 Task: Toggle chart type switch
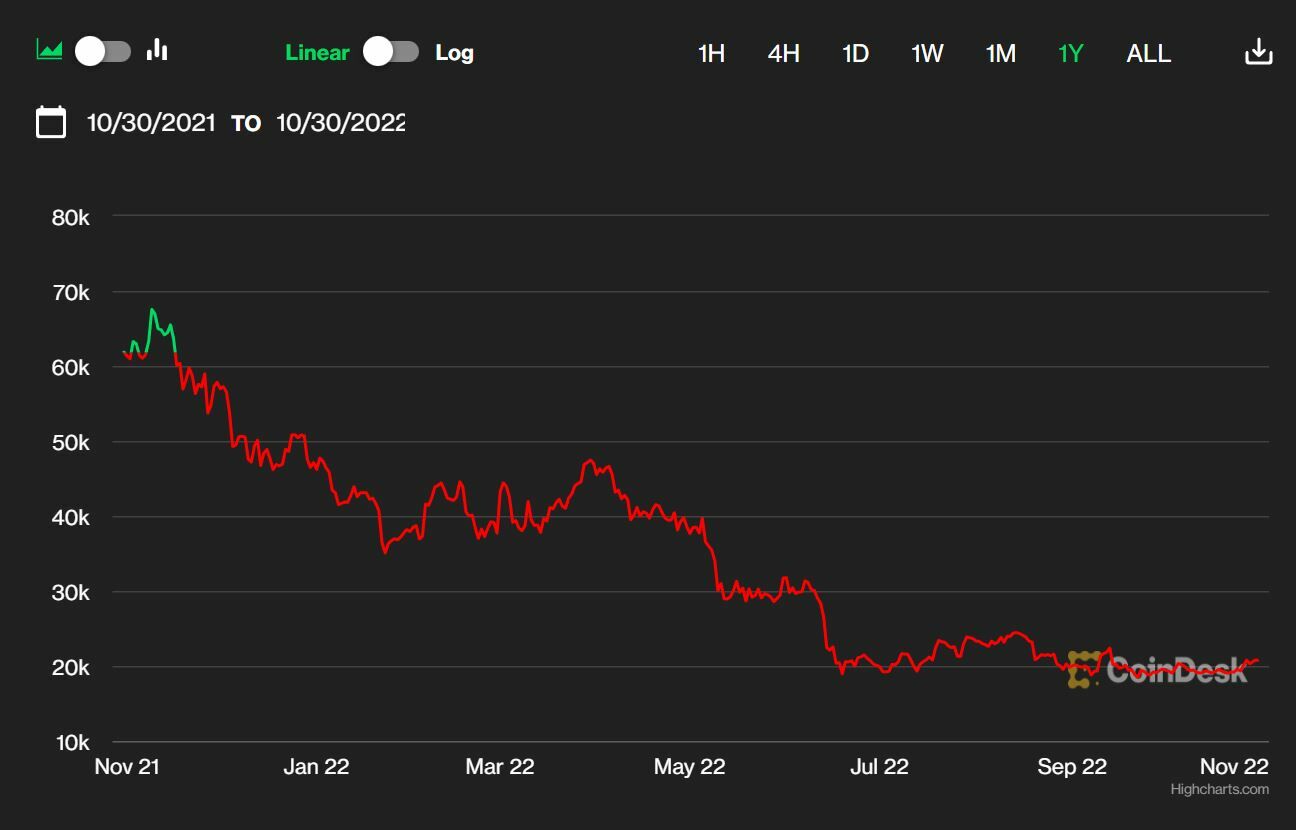click(103, 51)
